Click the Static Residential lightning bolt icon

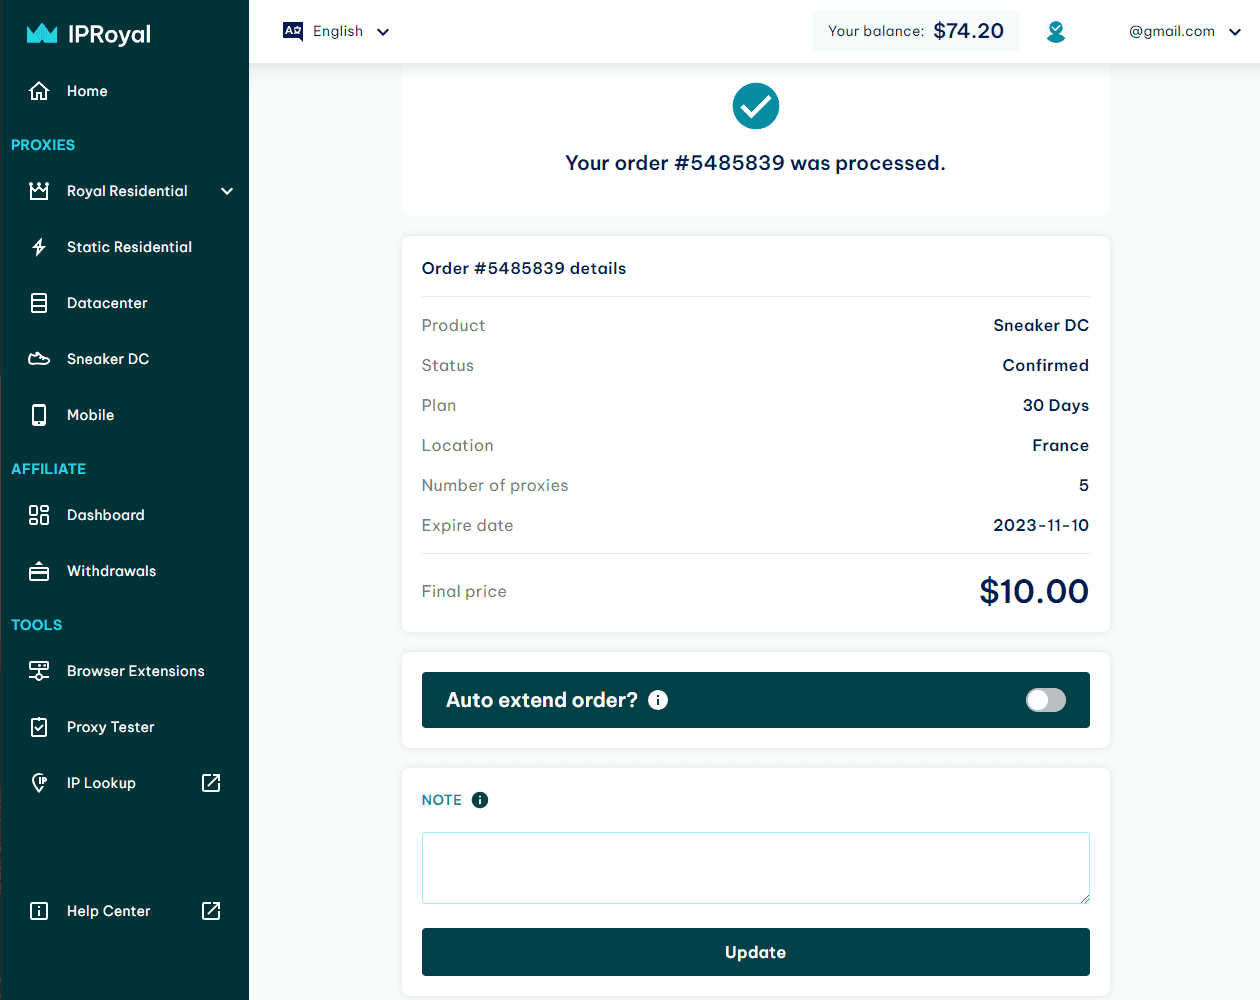(39, 247)
